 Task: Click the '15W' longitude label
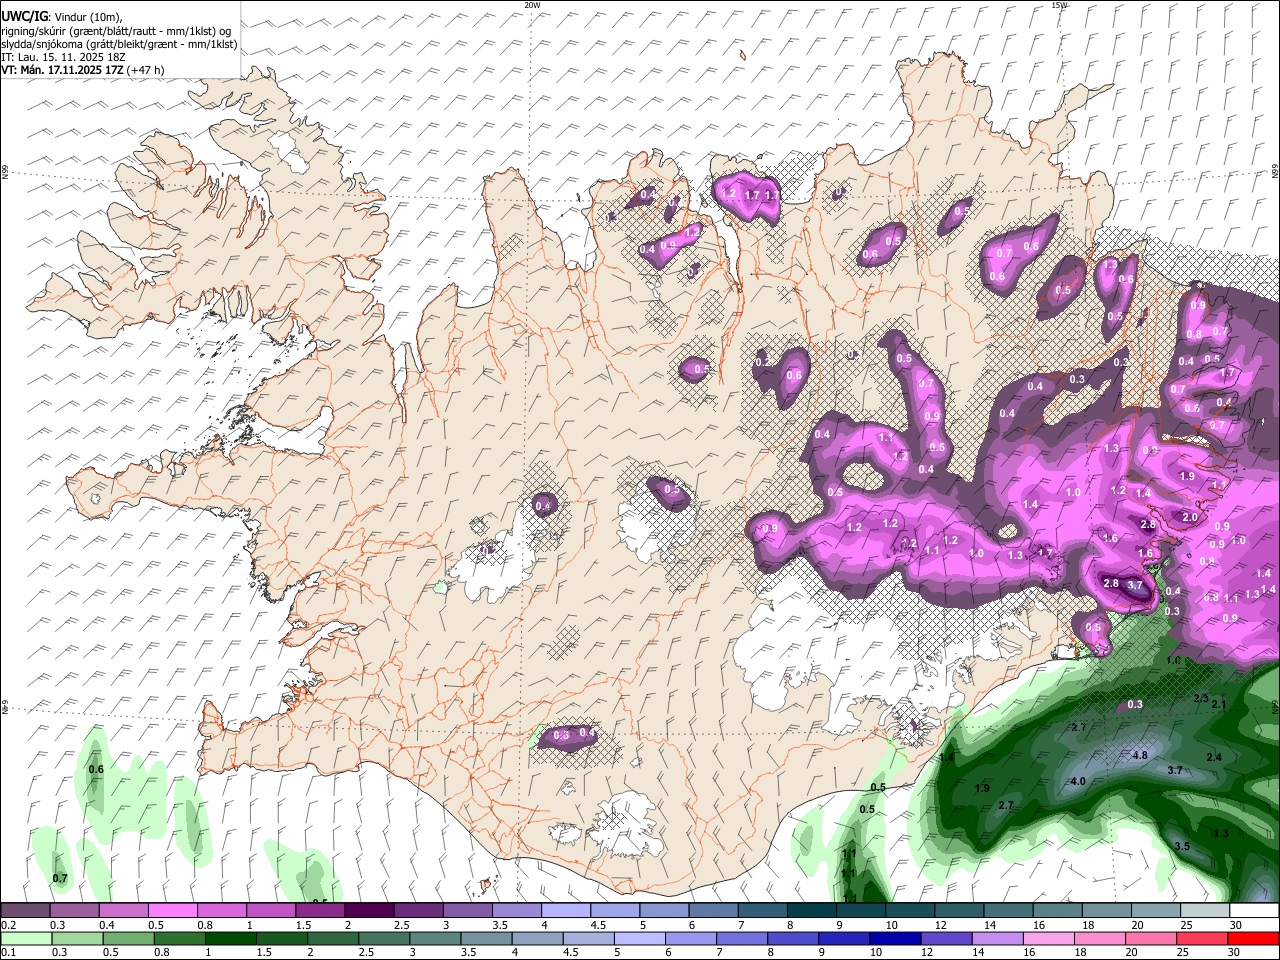pyautogui.click(x=1059, y=5)
